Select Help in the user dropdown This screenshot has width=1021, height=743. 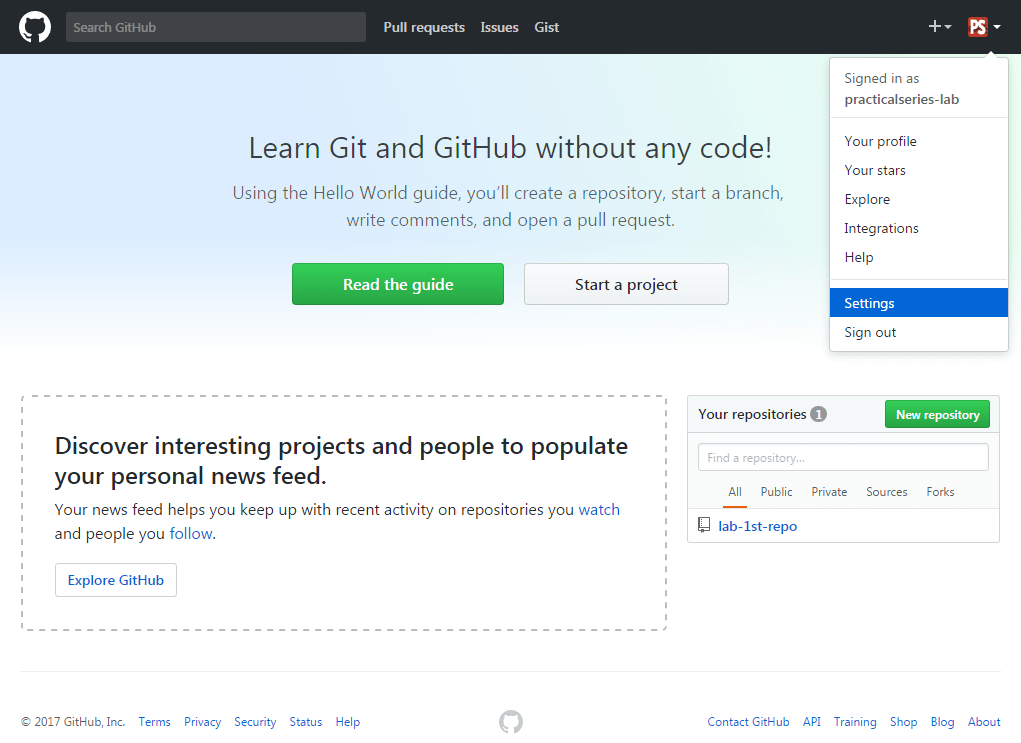919,257
